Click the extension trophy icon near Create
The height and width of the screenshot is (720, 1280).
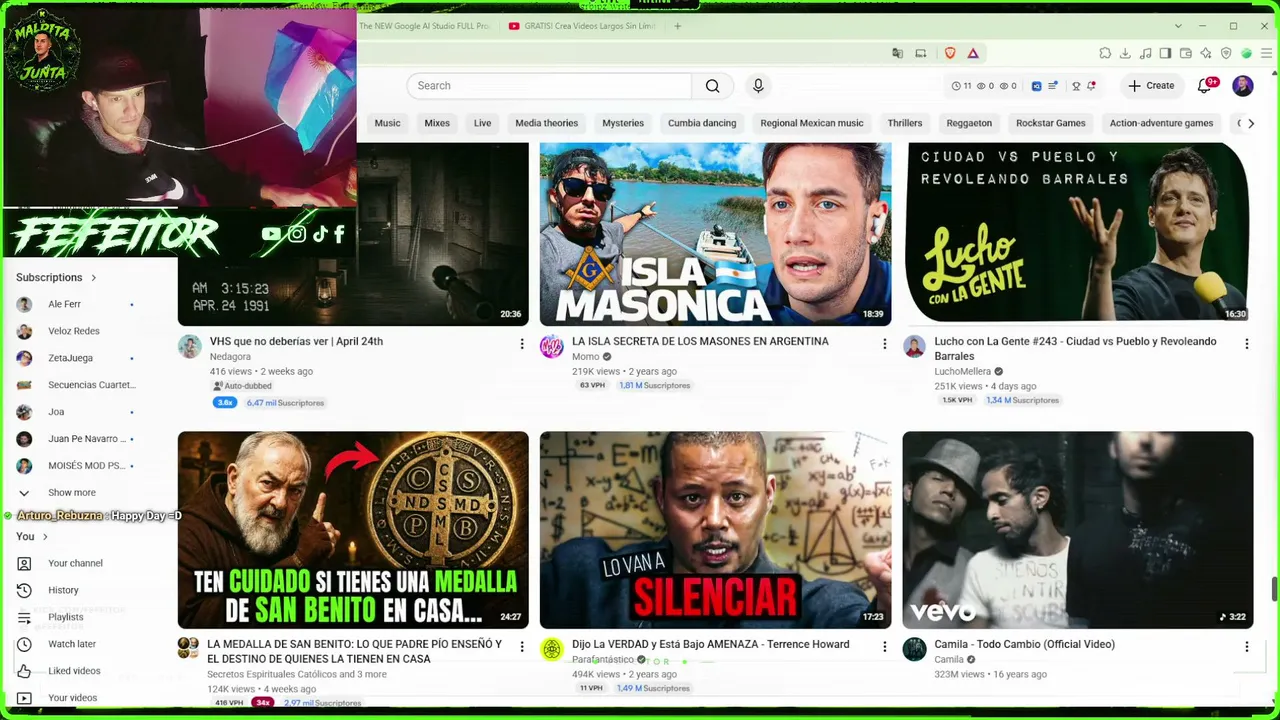click(1076, 86)
